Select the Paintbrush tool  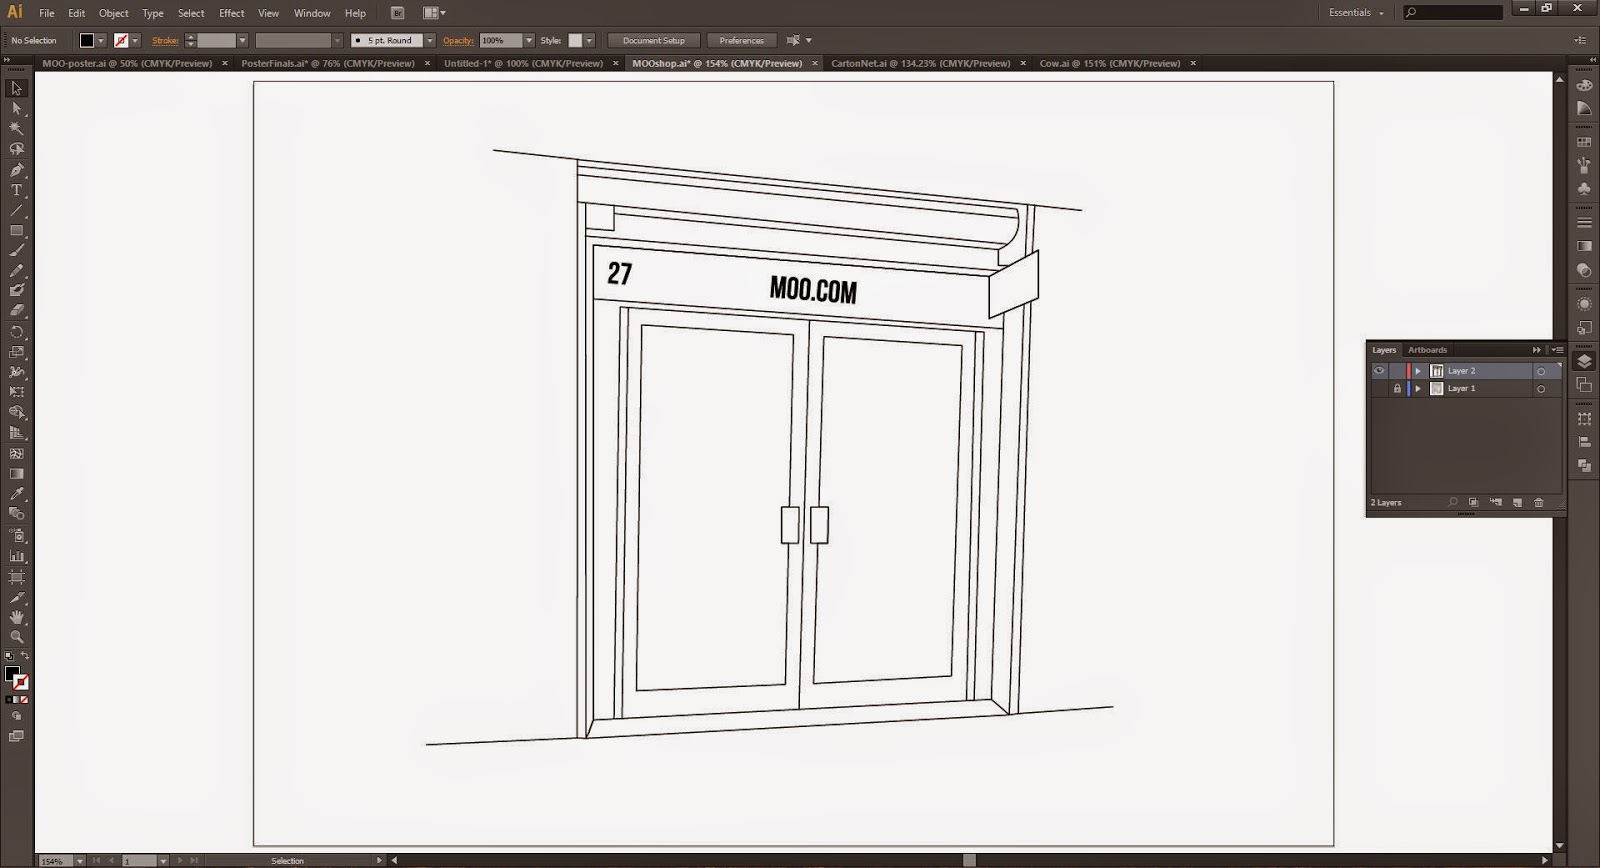16,251
